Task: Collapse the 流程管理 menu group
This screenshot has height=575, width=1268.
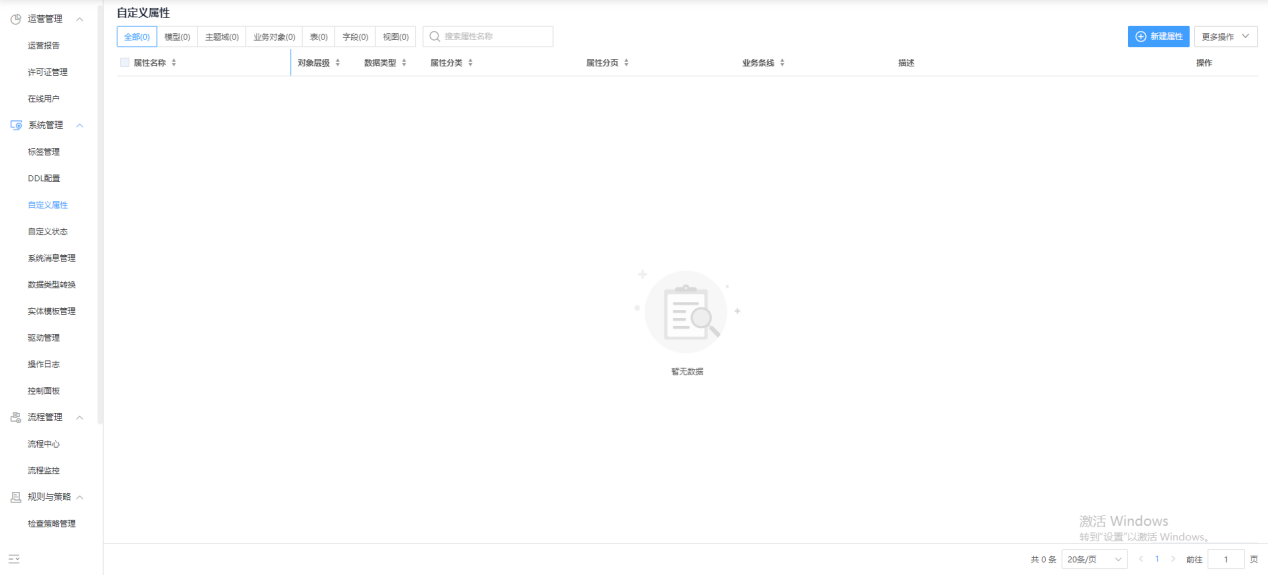Action: (x=80, y=417)
